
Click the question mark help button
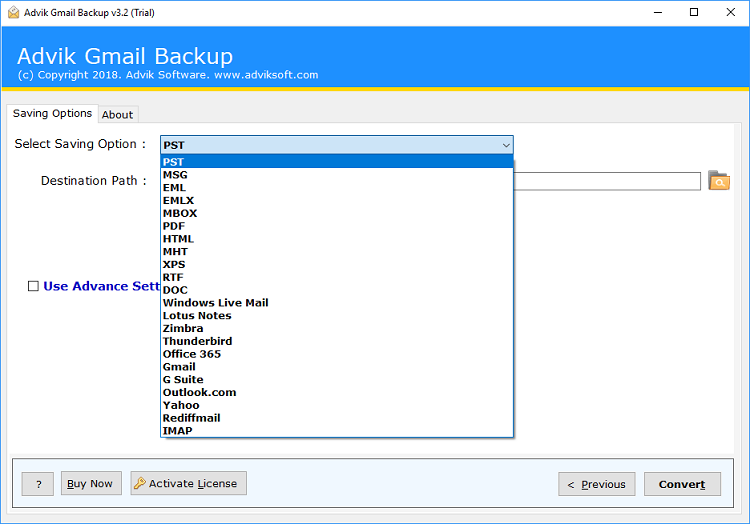point(38,484)
